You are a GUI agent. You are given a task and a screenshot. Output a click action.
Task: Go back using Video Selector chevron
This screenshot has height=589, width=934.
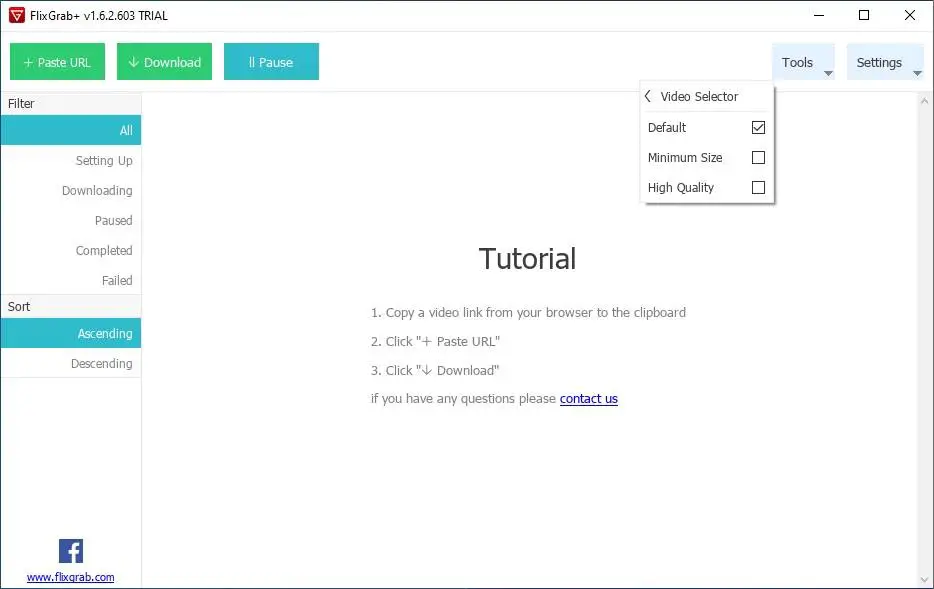pyautogui.click(x=648, y=96)
